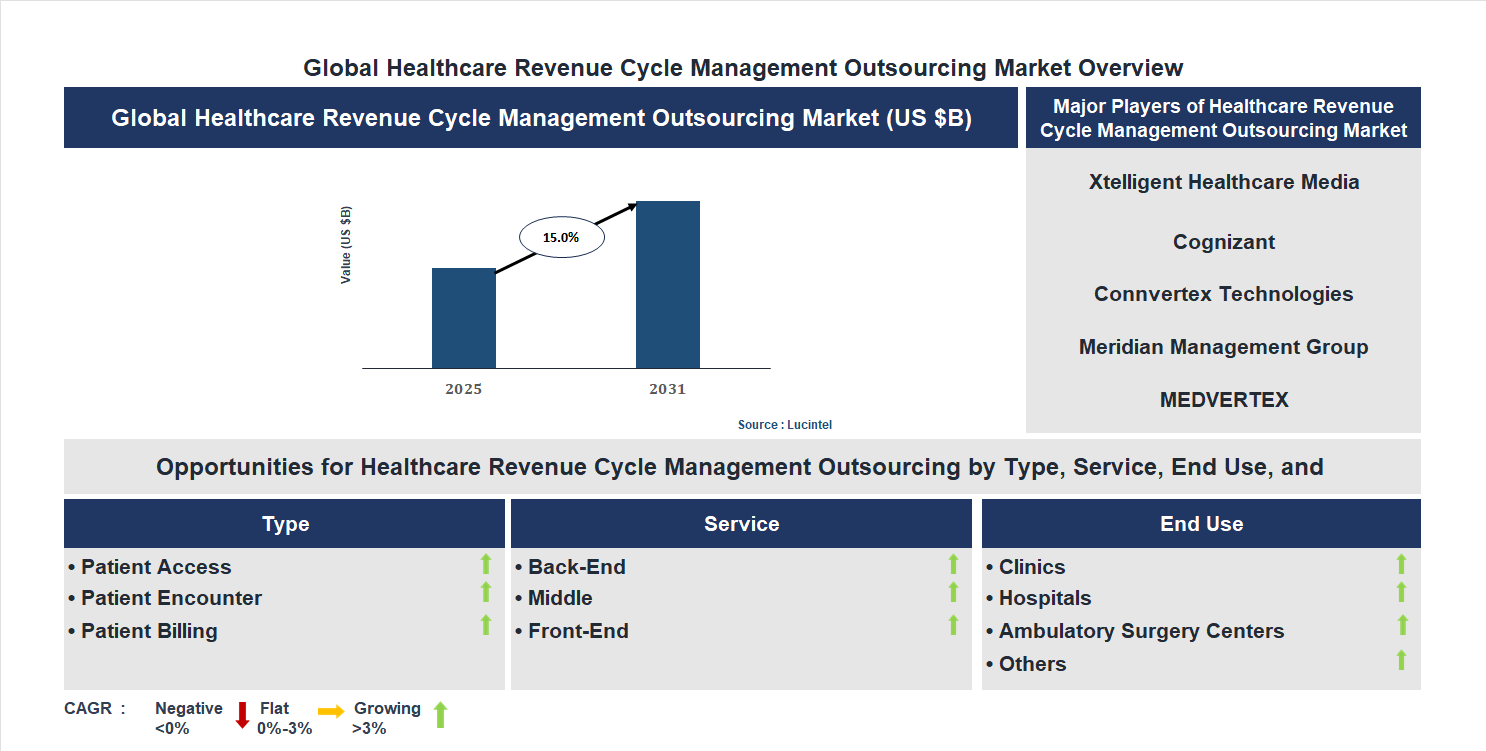Screen dimensions: 1486x751
Task: Select the End Use column header
Action: [x=1201, y=523]
